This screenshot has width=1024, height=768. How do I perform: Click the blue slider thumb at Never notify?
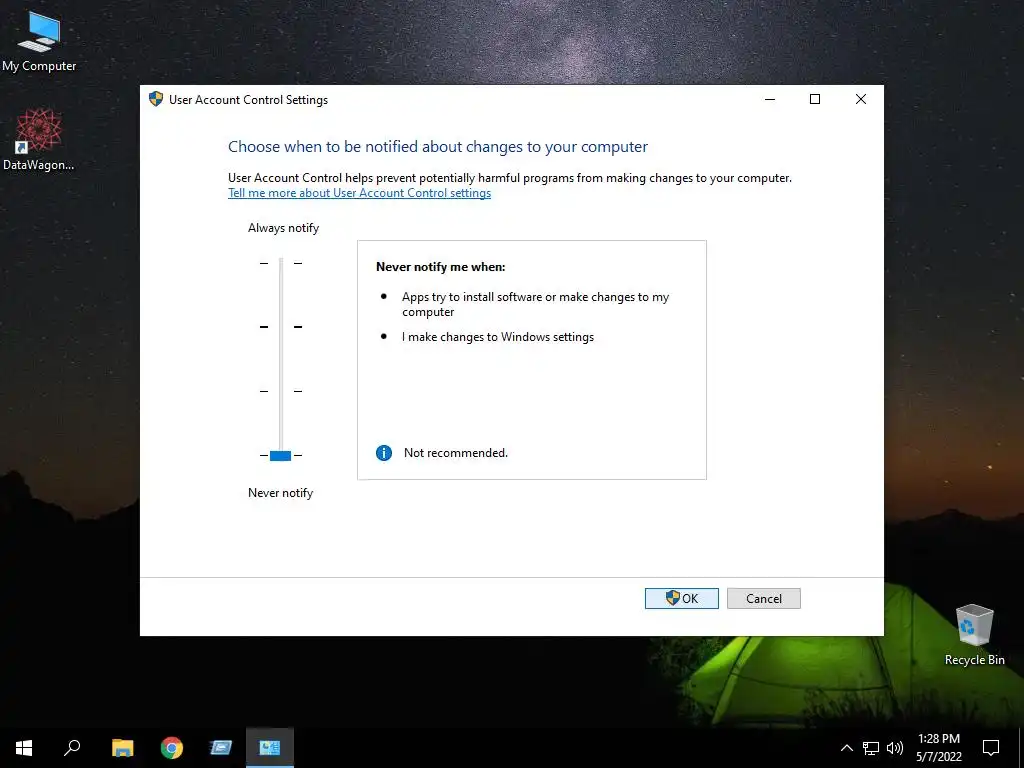pyautogui.click(x=280, y=455)
